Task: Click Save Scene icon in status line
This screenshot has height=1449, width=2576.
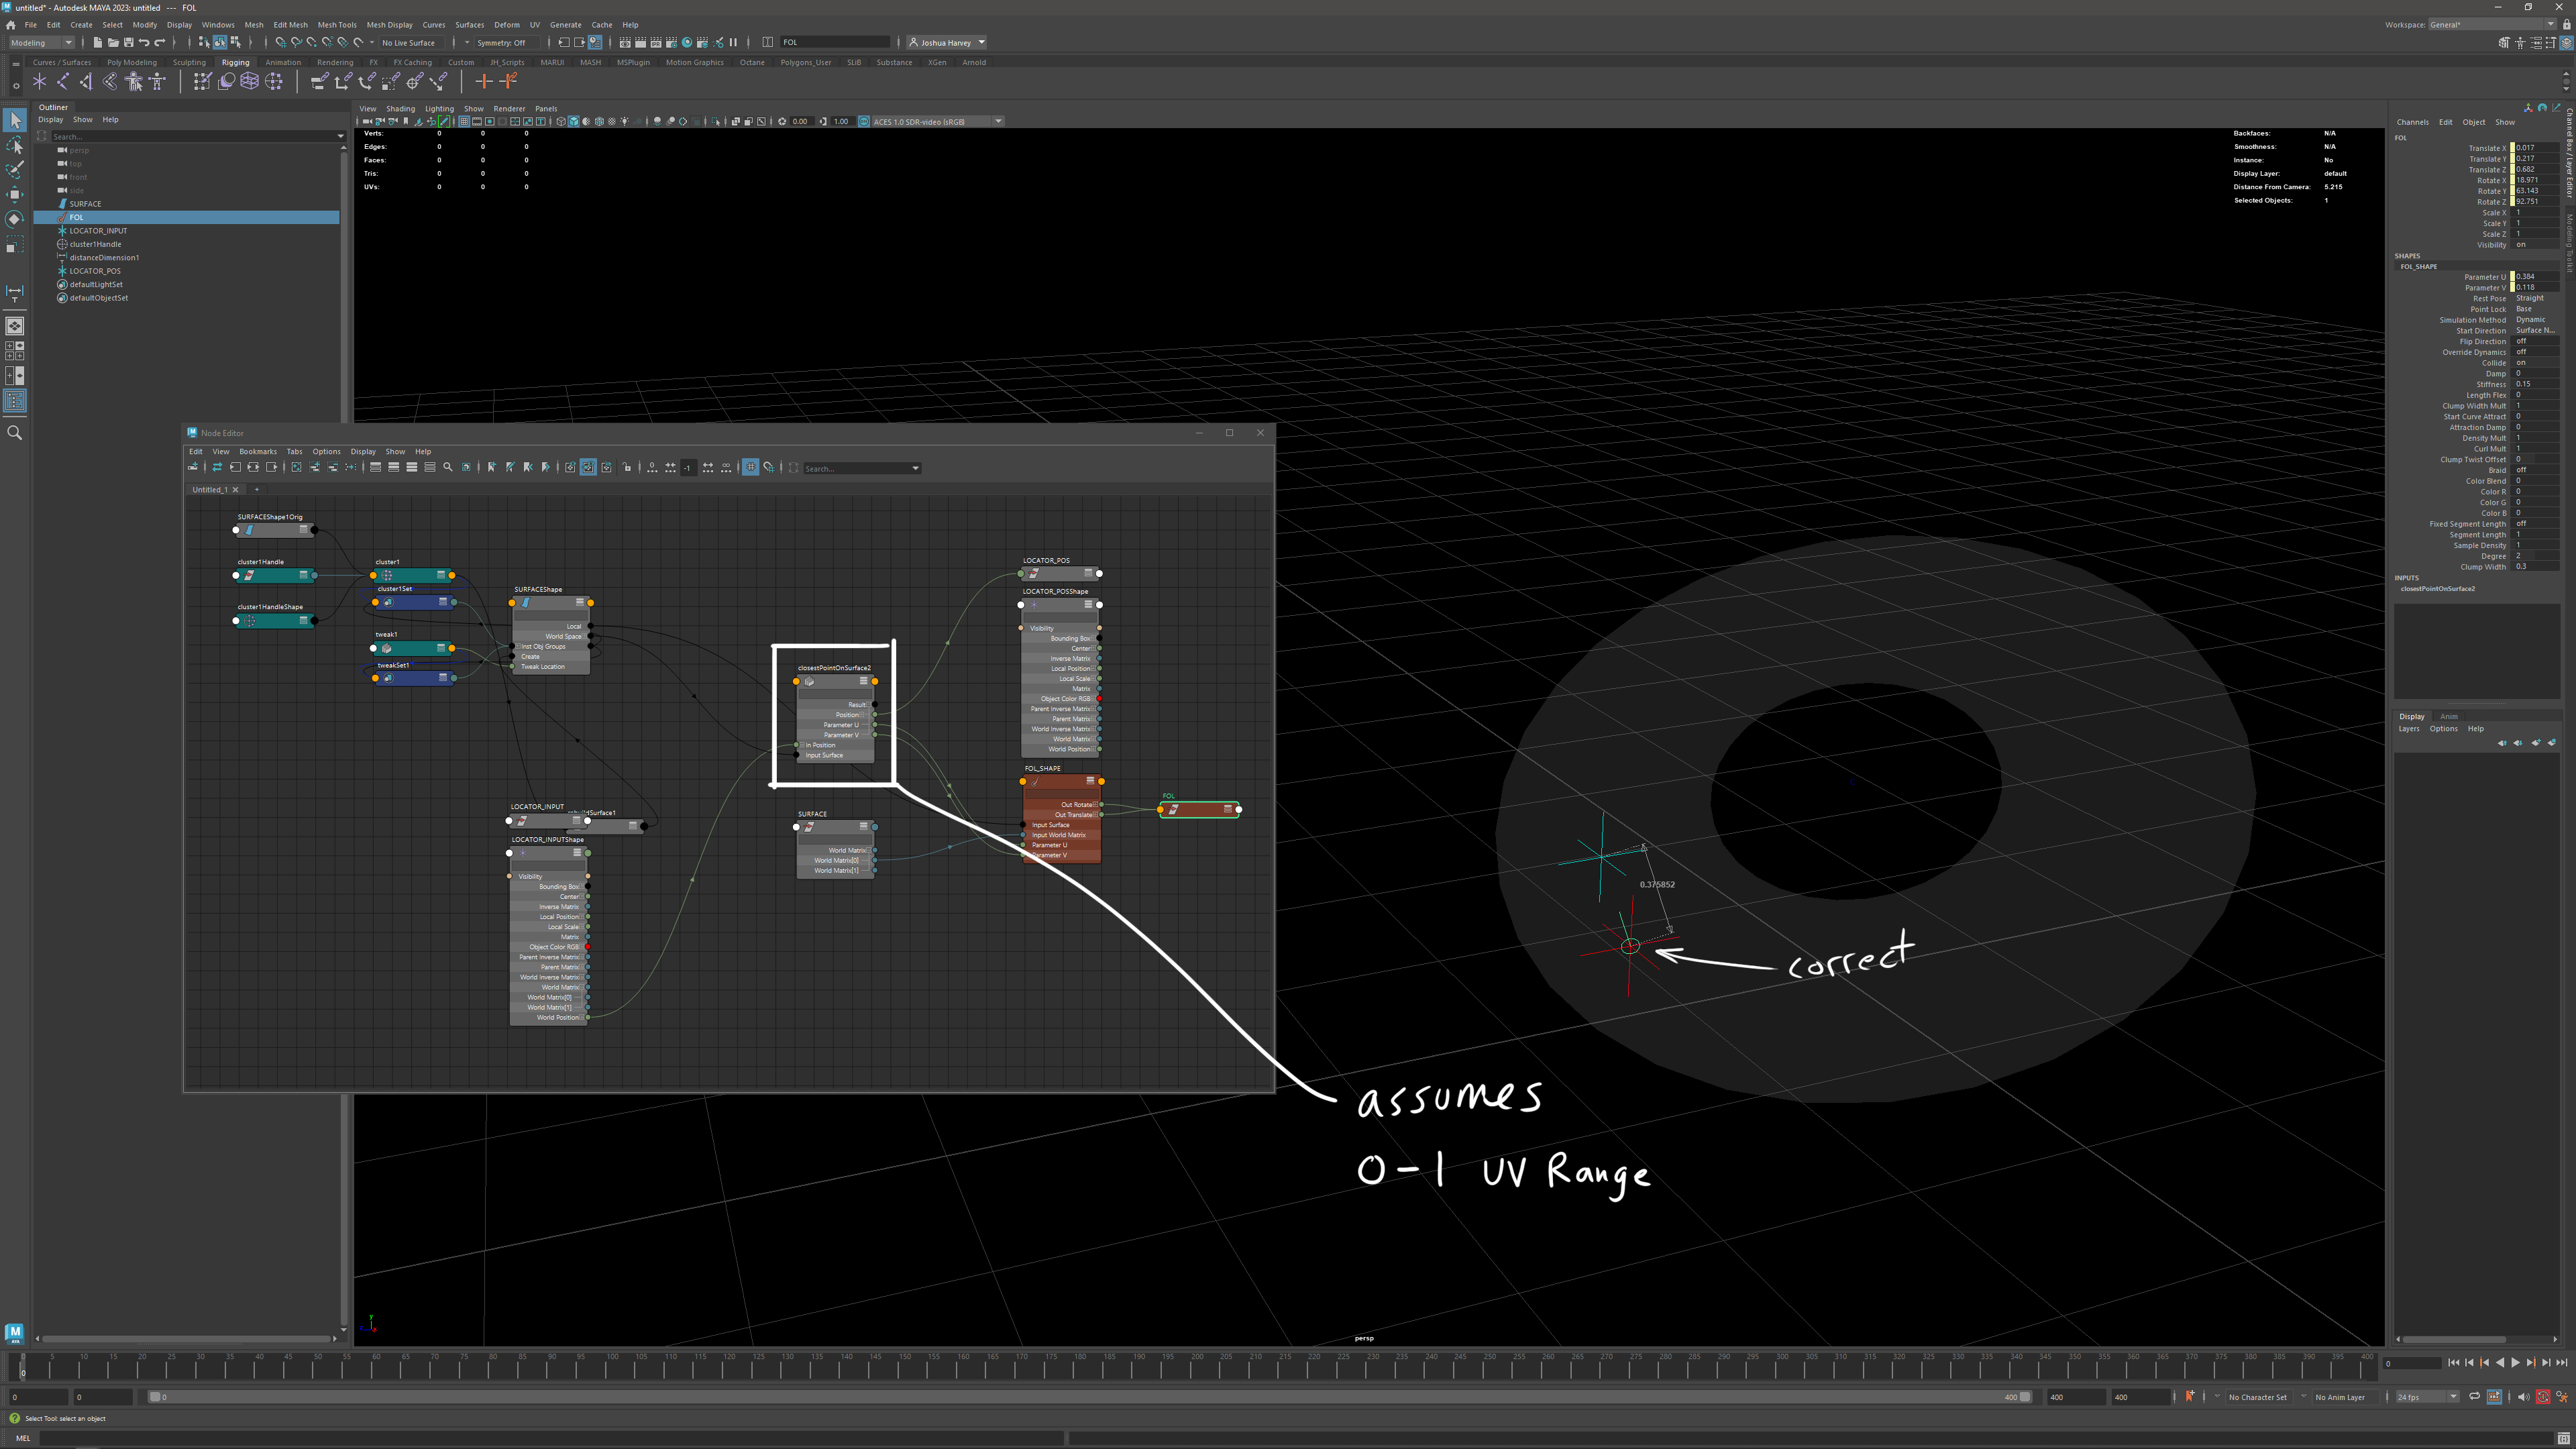Action: coord(128,42)
